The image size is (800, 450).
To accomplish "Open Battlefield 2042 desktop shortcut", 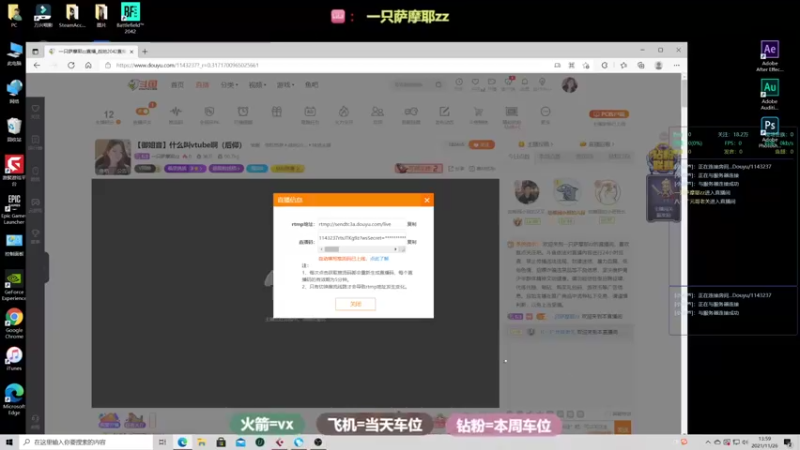I will [130, 18].
